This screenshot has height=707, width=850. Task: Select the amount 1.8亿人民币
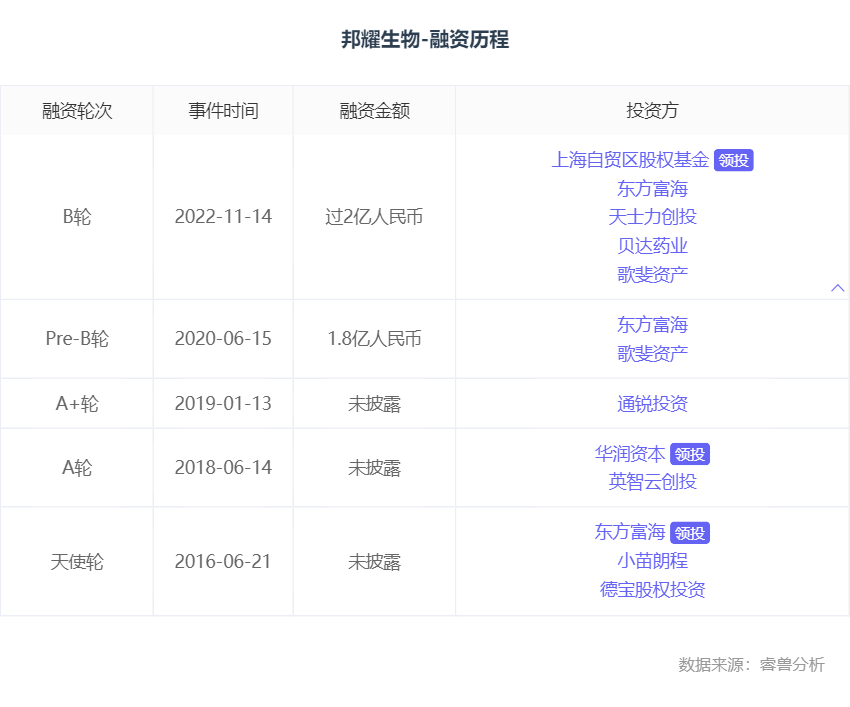(x=375, y=339)
